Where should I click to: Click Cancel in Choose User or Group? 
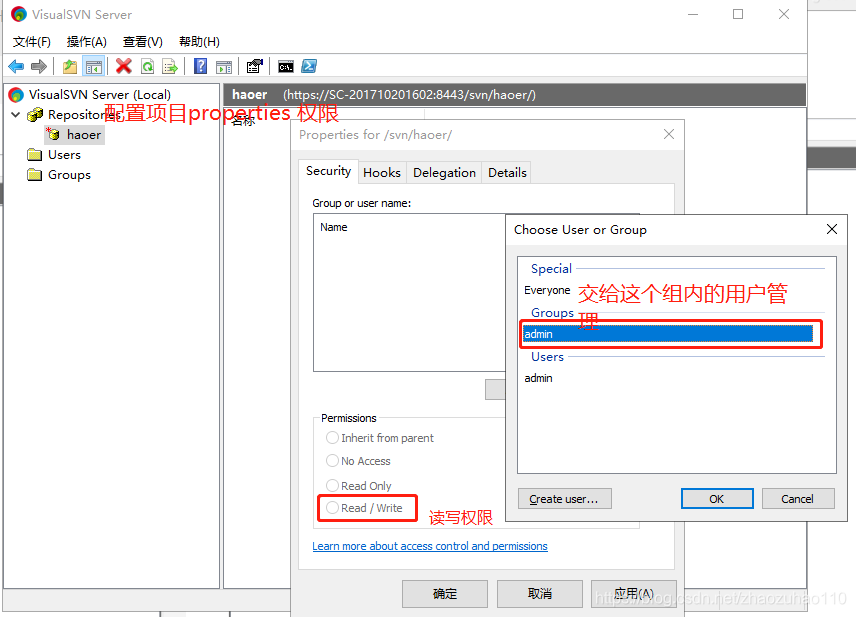(798, 499)
